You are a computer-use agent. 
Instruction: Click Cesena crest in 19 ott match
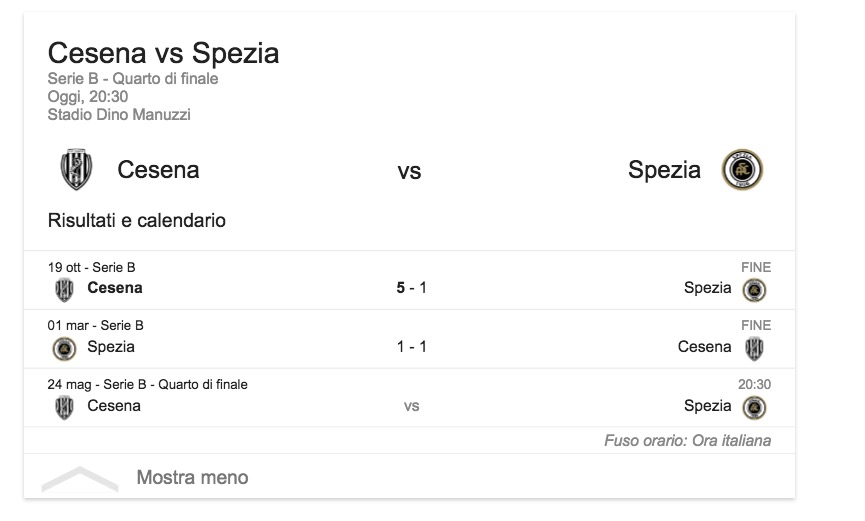pyautogui.click(x=64, y=289)
